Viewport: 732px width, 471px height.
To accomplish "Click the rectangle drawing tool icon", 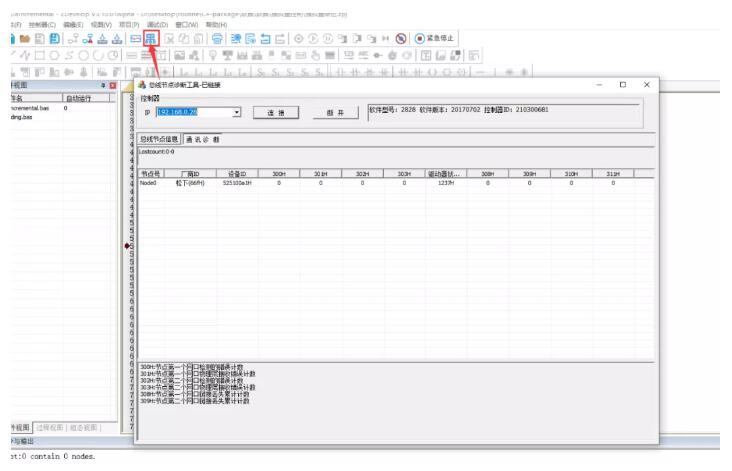I will click(40, 56).
